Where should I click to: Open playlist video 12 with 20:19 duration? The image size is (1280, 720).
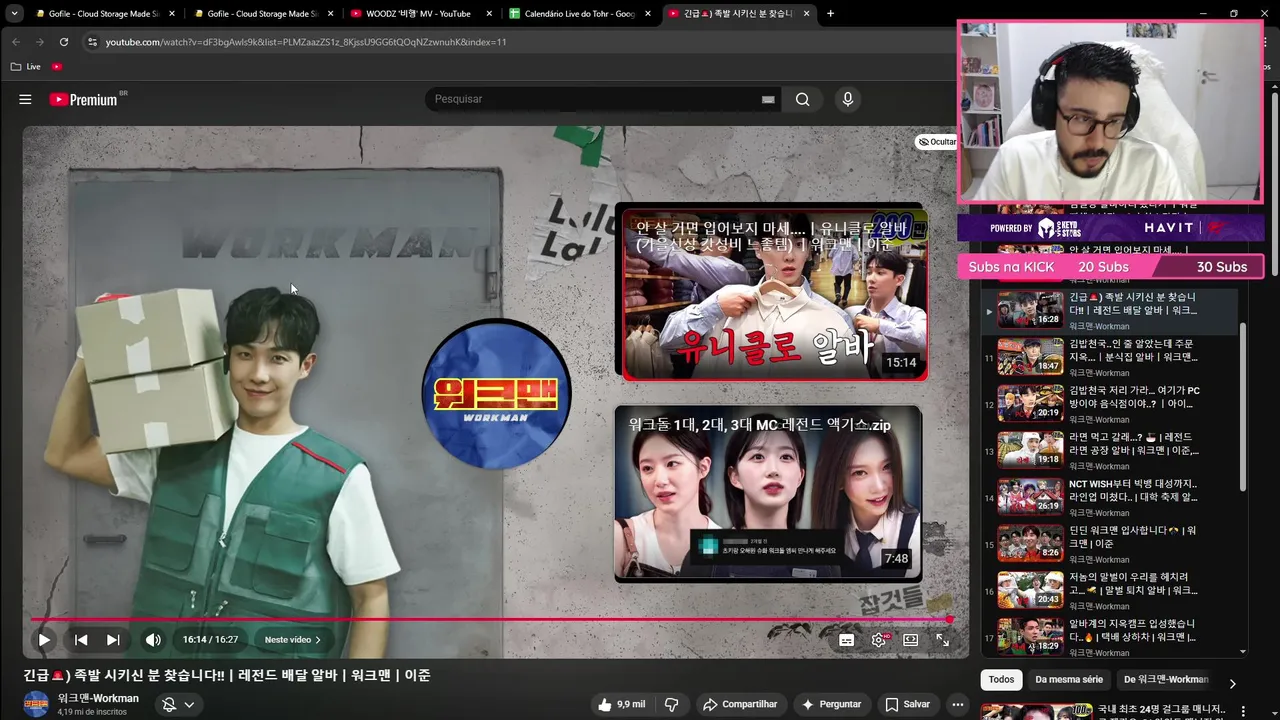[1110, 404]
